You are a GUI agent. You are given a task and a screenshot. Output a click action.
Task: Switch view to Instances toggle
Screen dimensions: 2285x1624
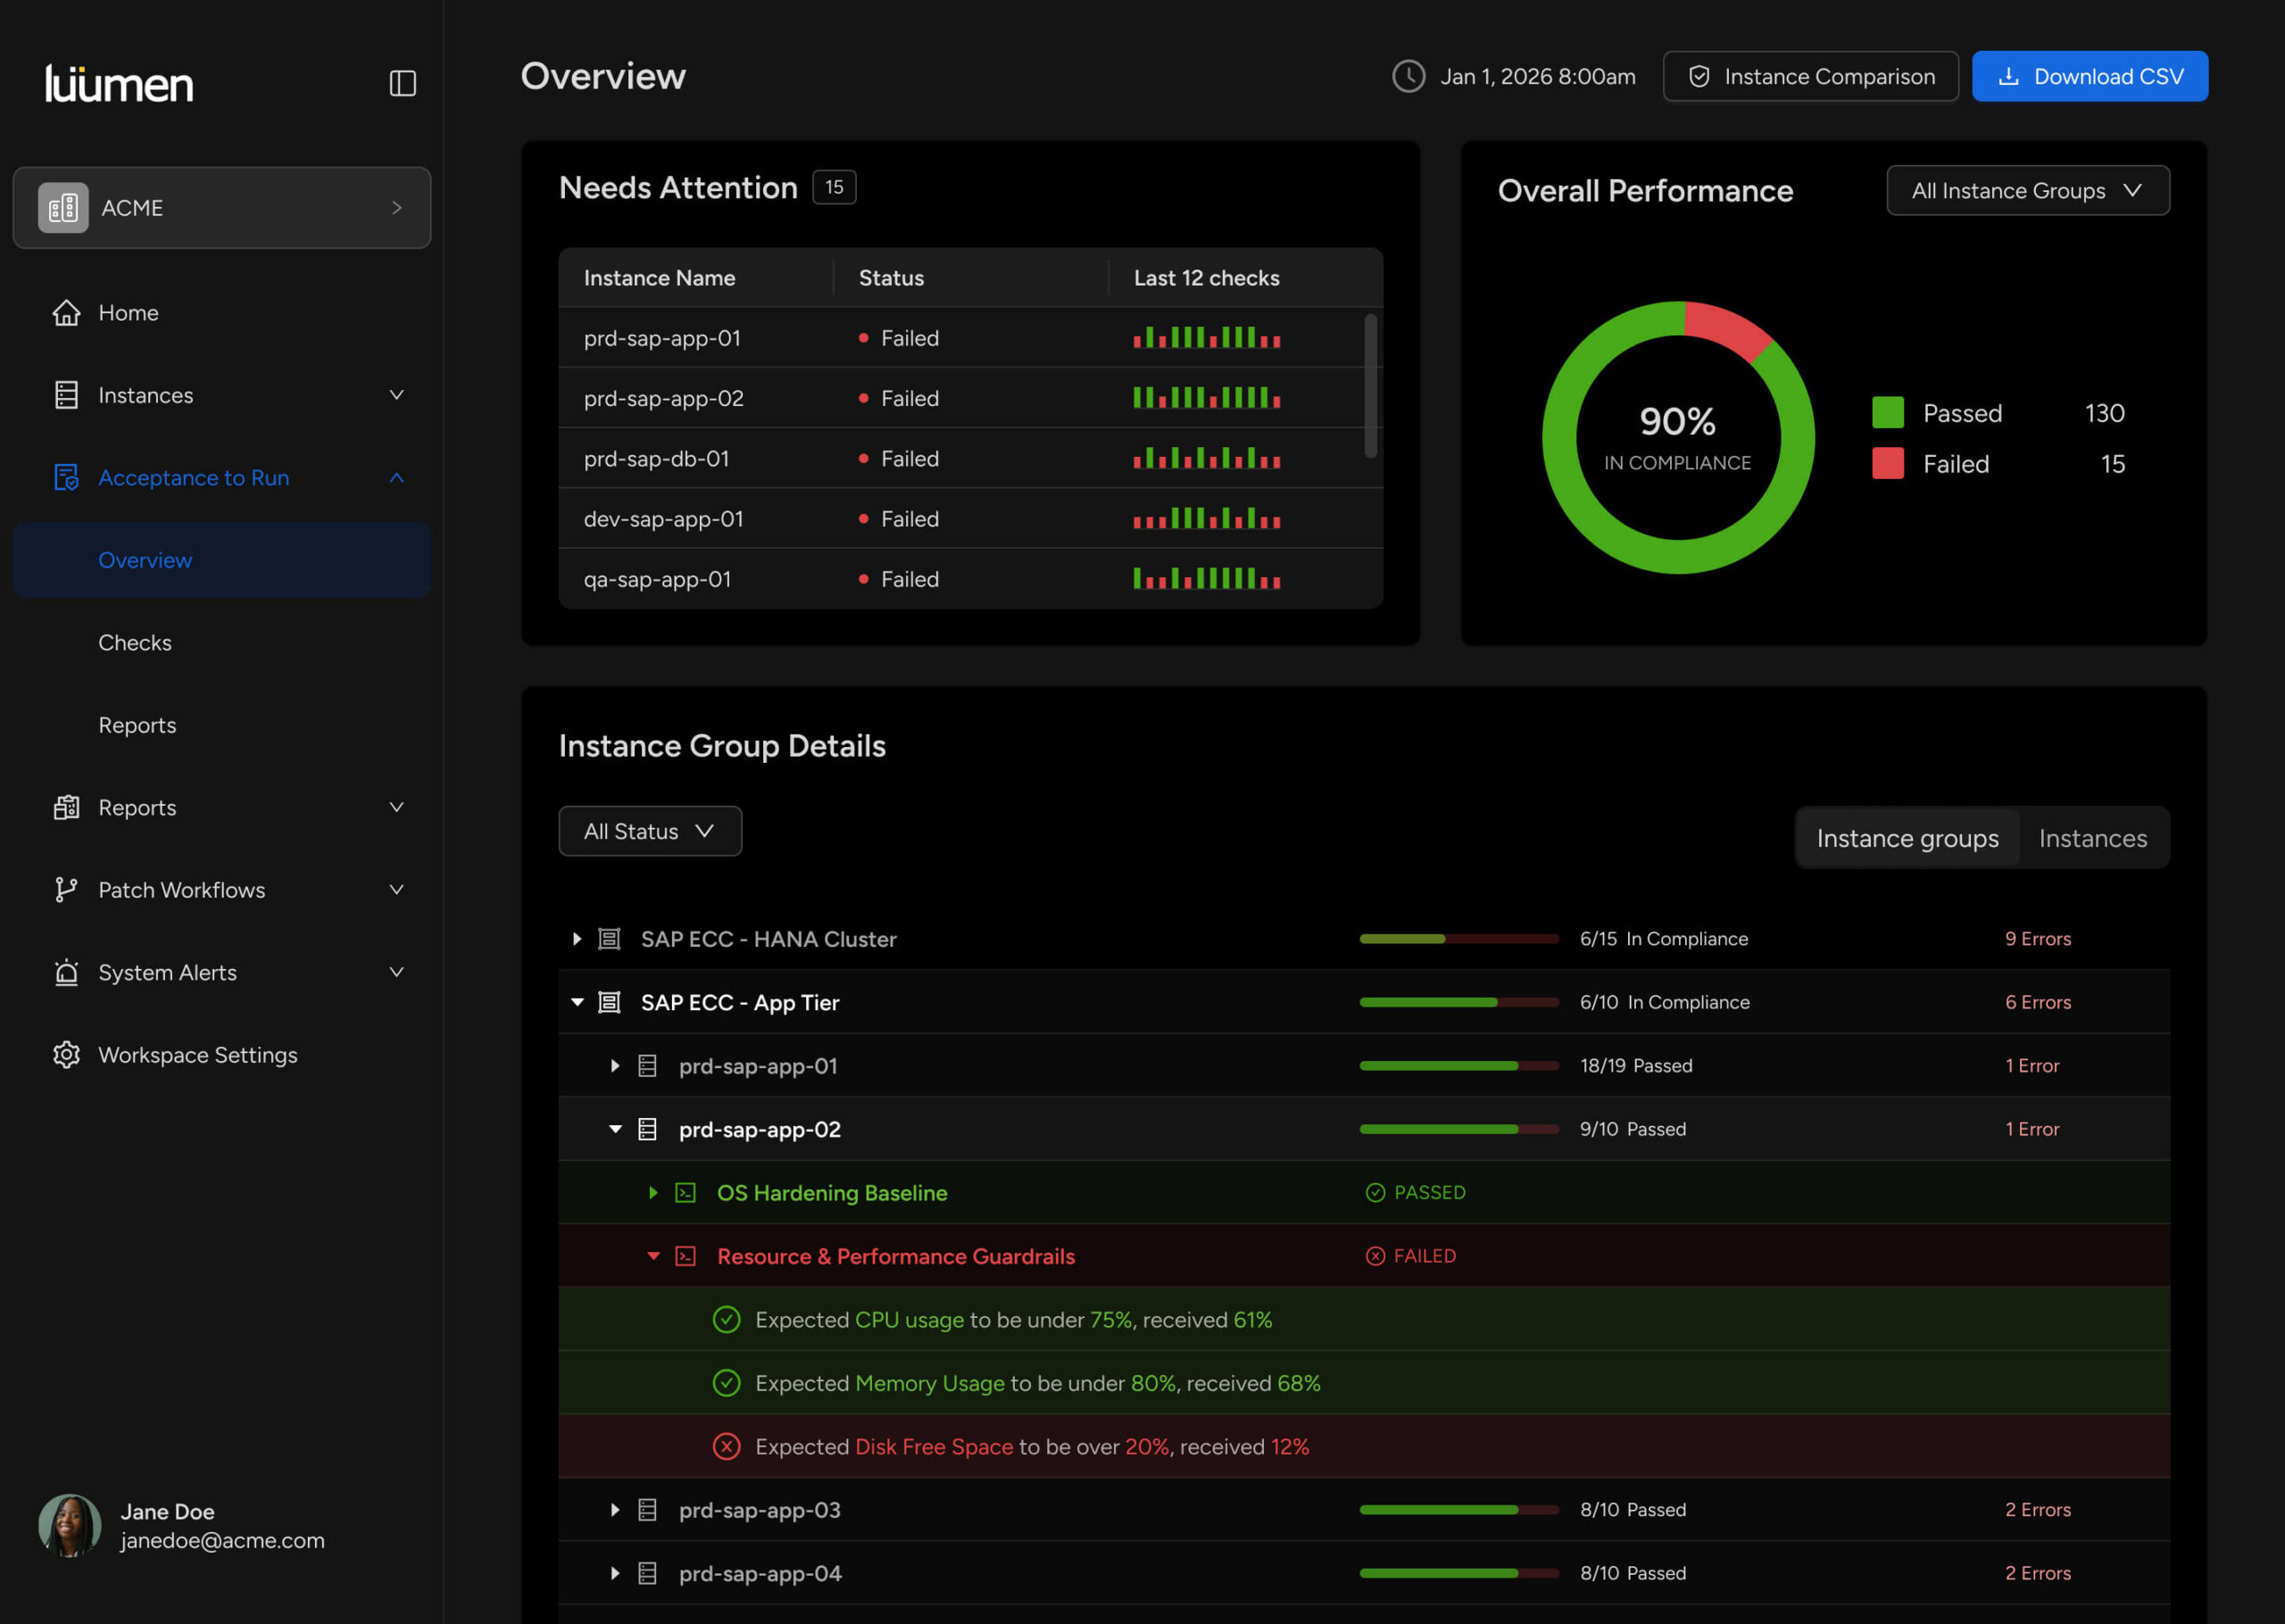tap(2092, 838)
